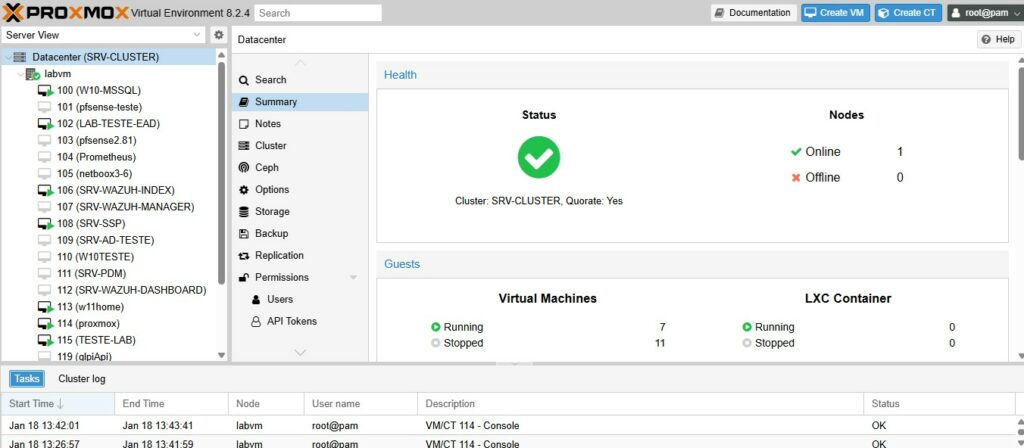1024x448 pixels.
Task: Select the End Time column header
Action: point(171,404)
